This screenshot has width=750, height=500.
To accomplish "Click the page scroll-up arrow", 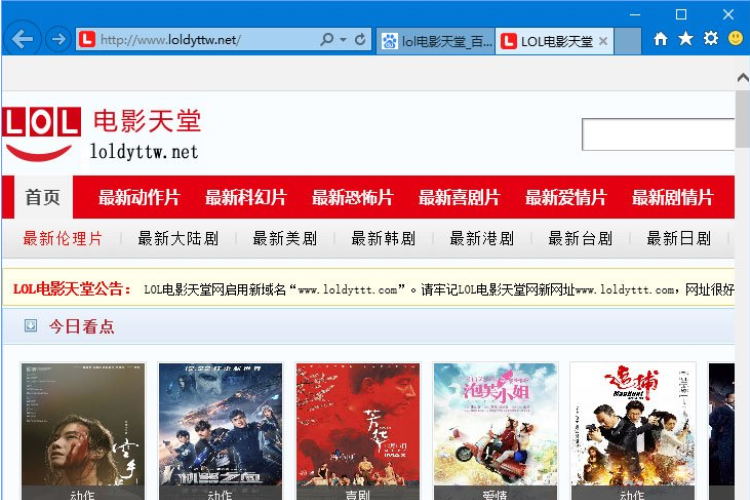I will pos(743,77).
